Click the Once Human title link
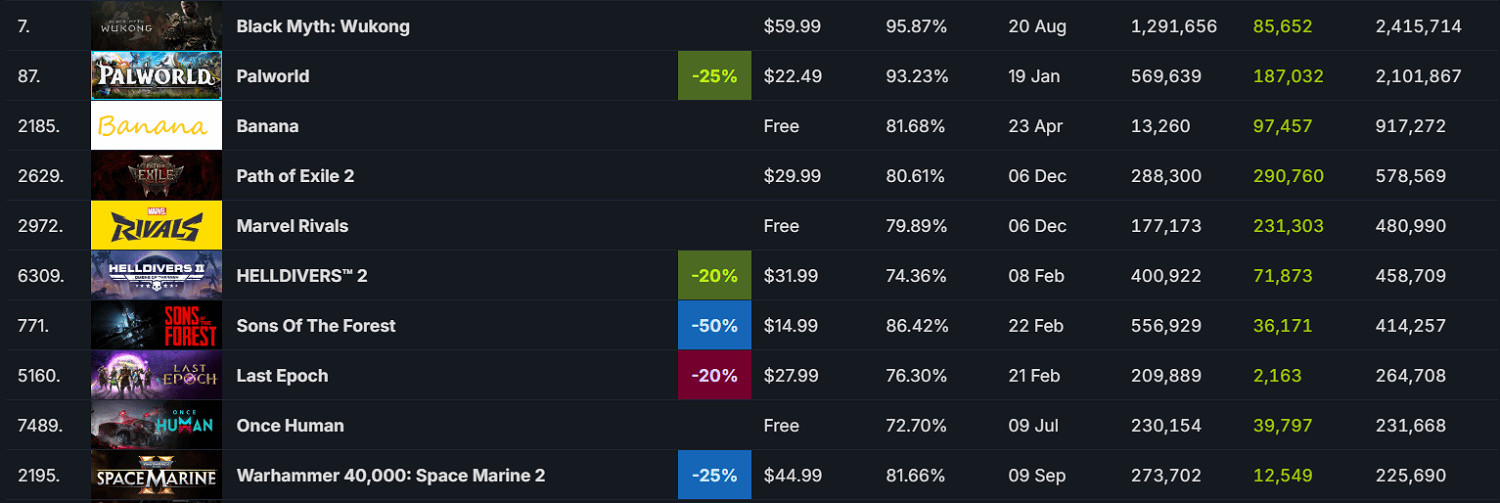 [x=290, y=426]
